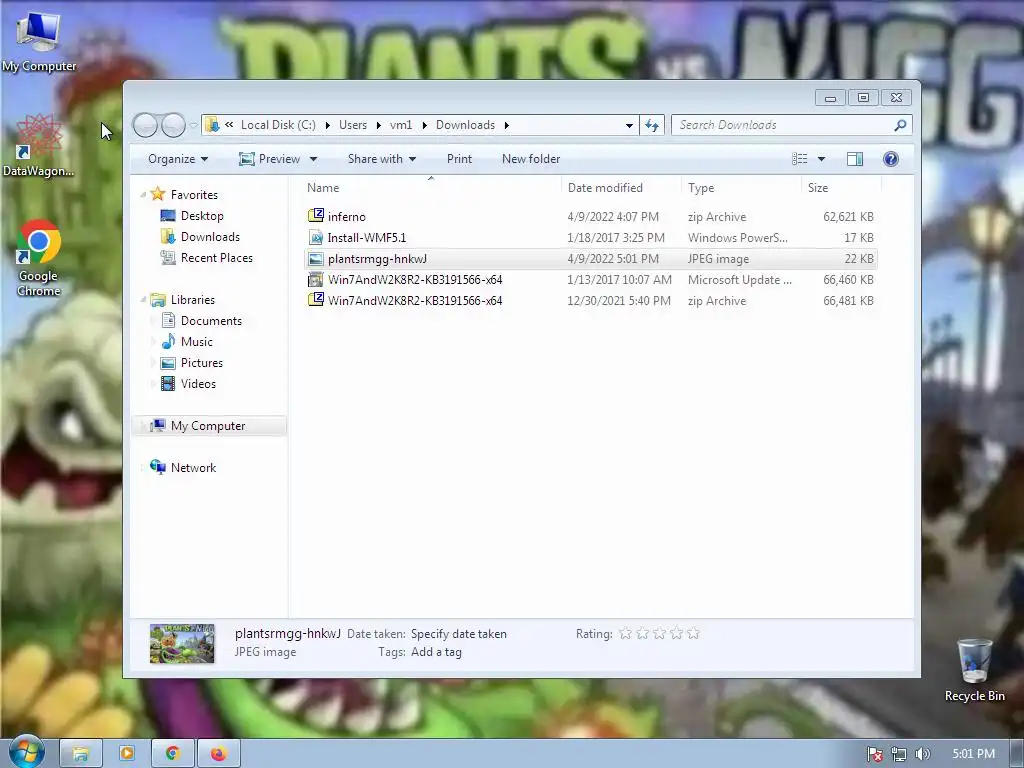Open recent locations dropdown beside Forward button
The width and height of the screenshot is (1024, 768).
tap(193, 125)
